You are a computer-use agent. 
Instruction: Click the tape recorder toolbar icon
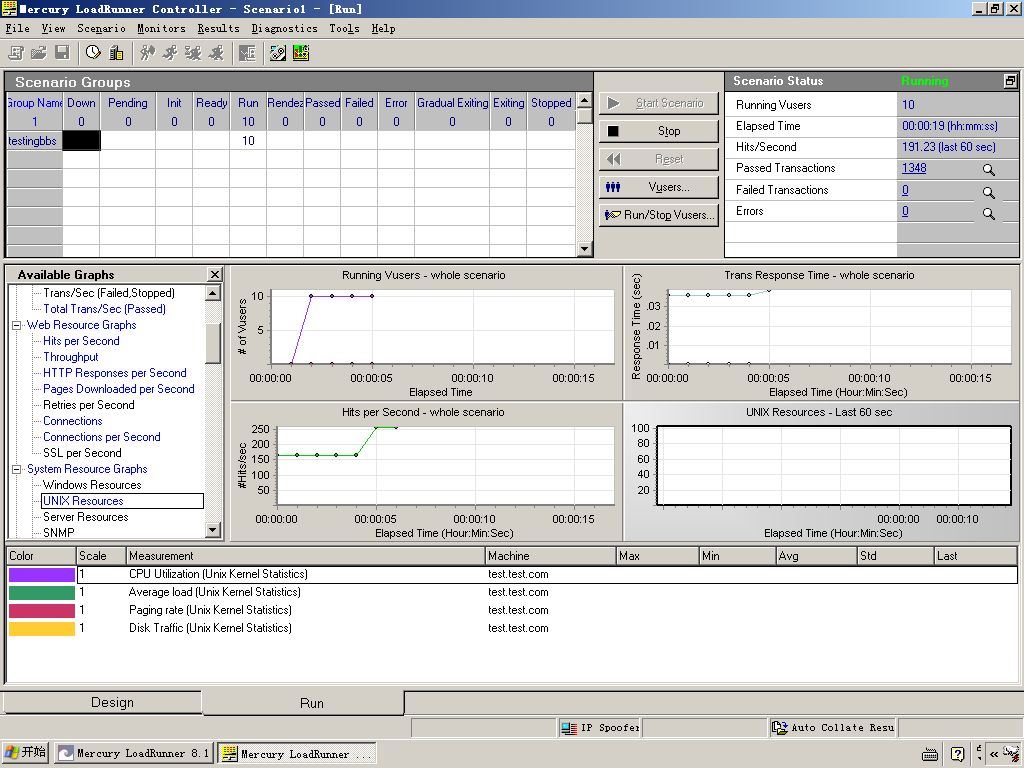pos(278,53)
